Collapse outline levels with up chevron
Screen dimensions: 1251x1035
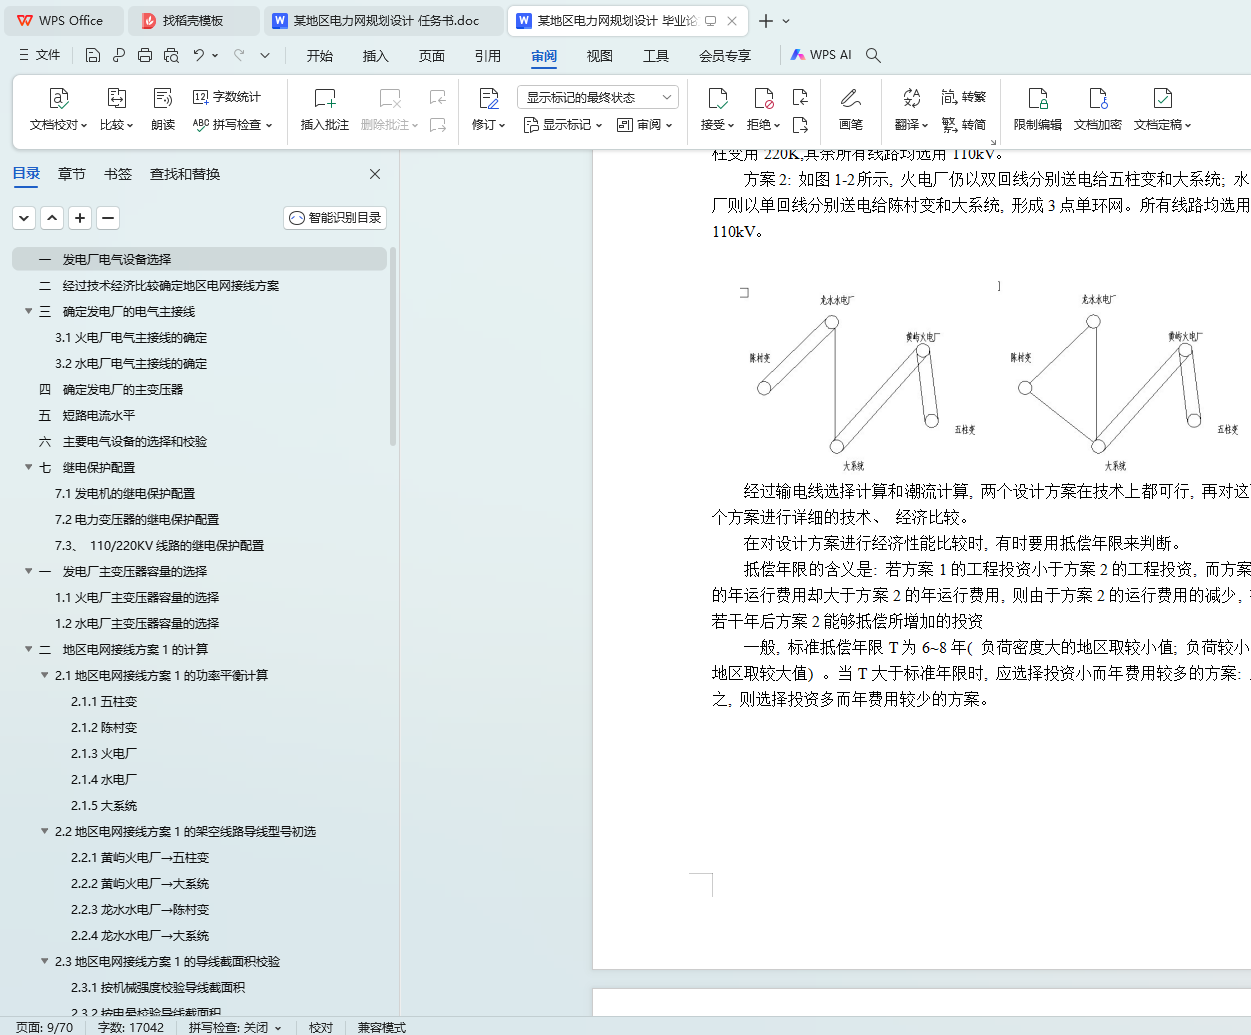point(52,217)
